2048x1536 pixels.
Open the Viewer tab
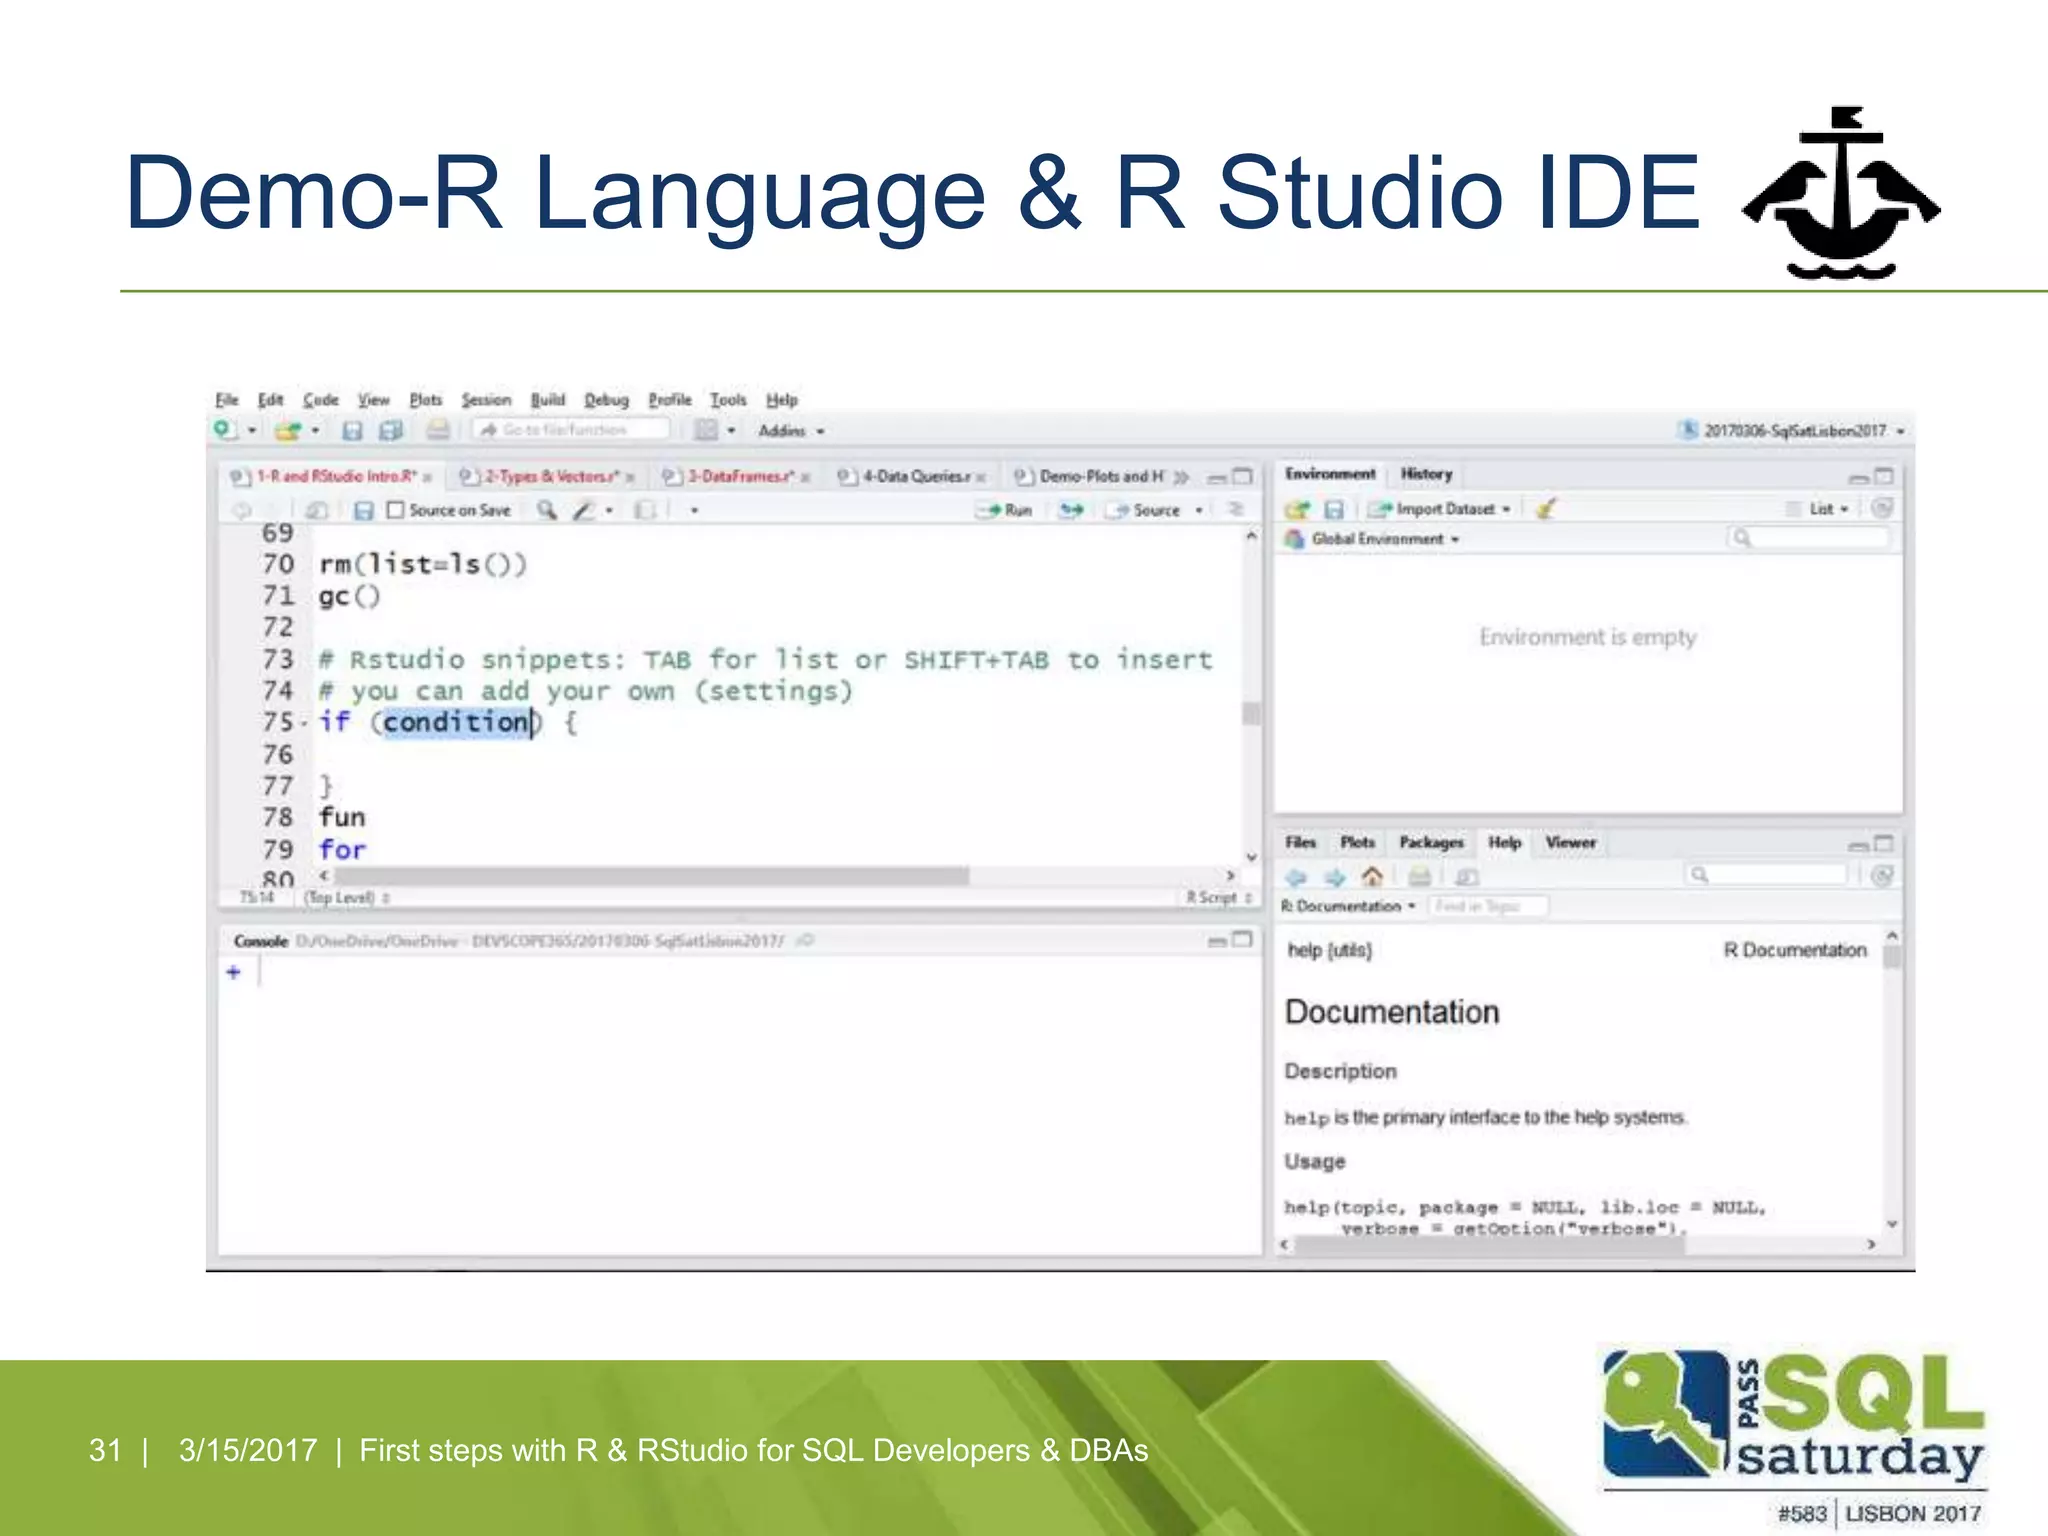coord(1570,842)
